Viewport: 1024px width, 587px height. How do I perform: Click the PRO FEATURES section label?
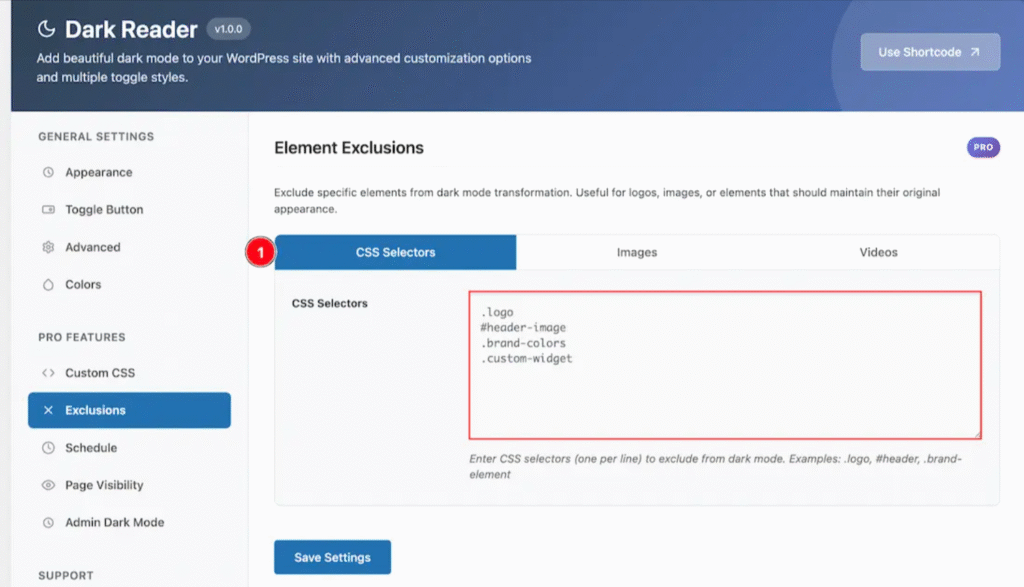tap(82, 337)
